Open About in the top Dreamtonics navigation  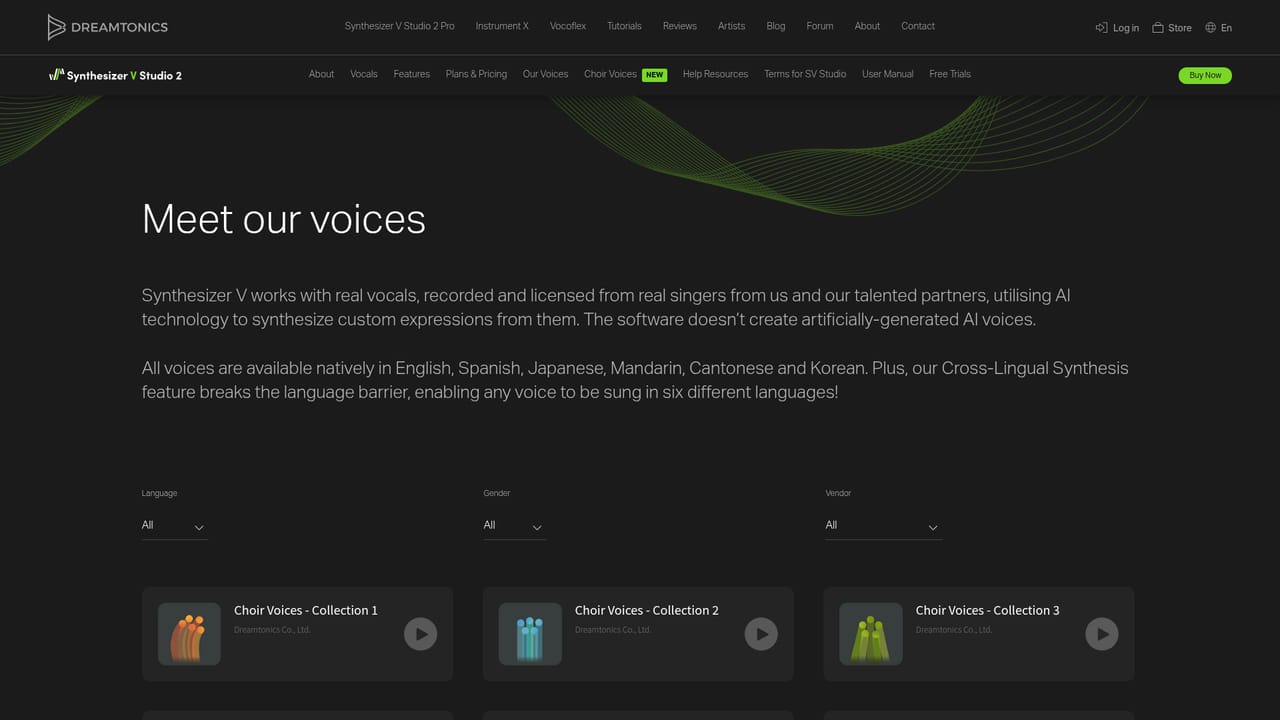(x=867, y=26)
